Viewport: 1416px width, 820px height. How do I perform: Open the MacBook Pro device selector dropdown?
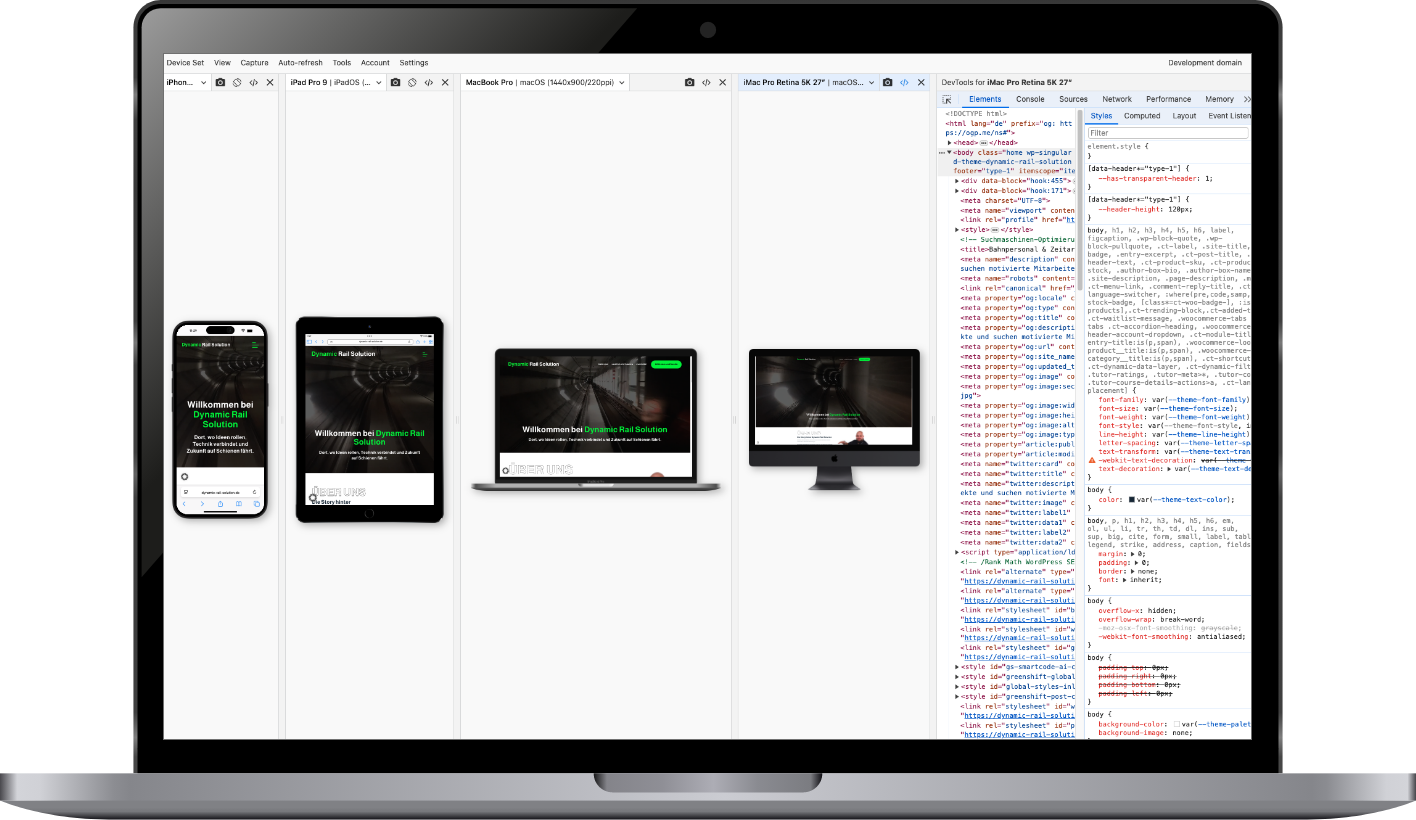(621, 82)
